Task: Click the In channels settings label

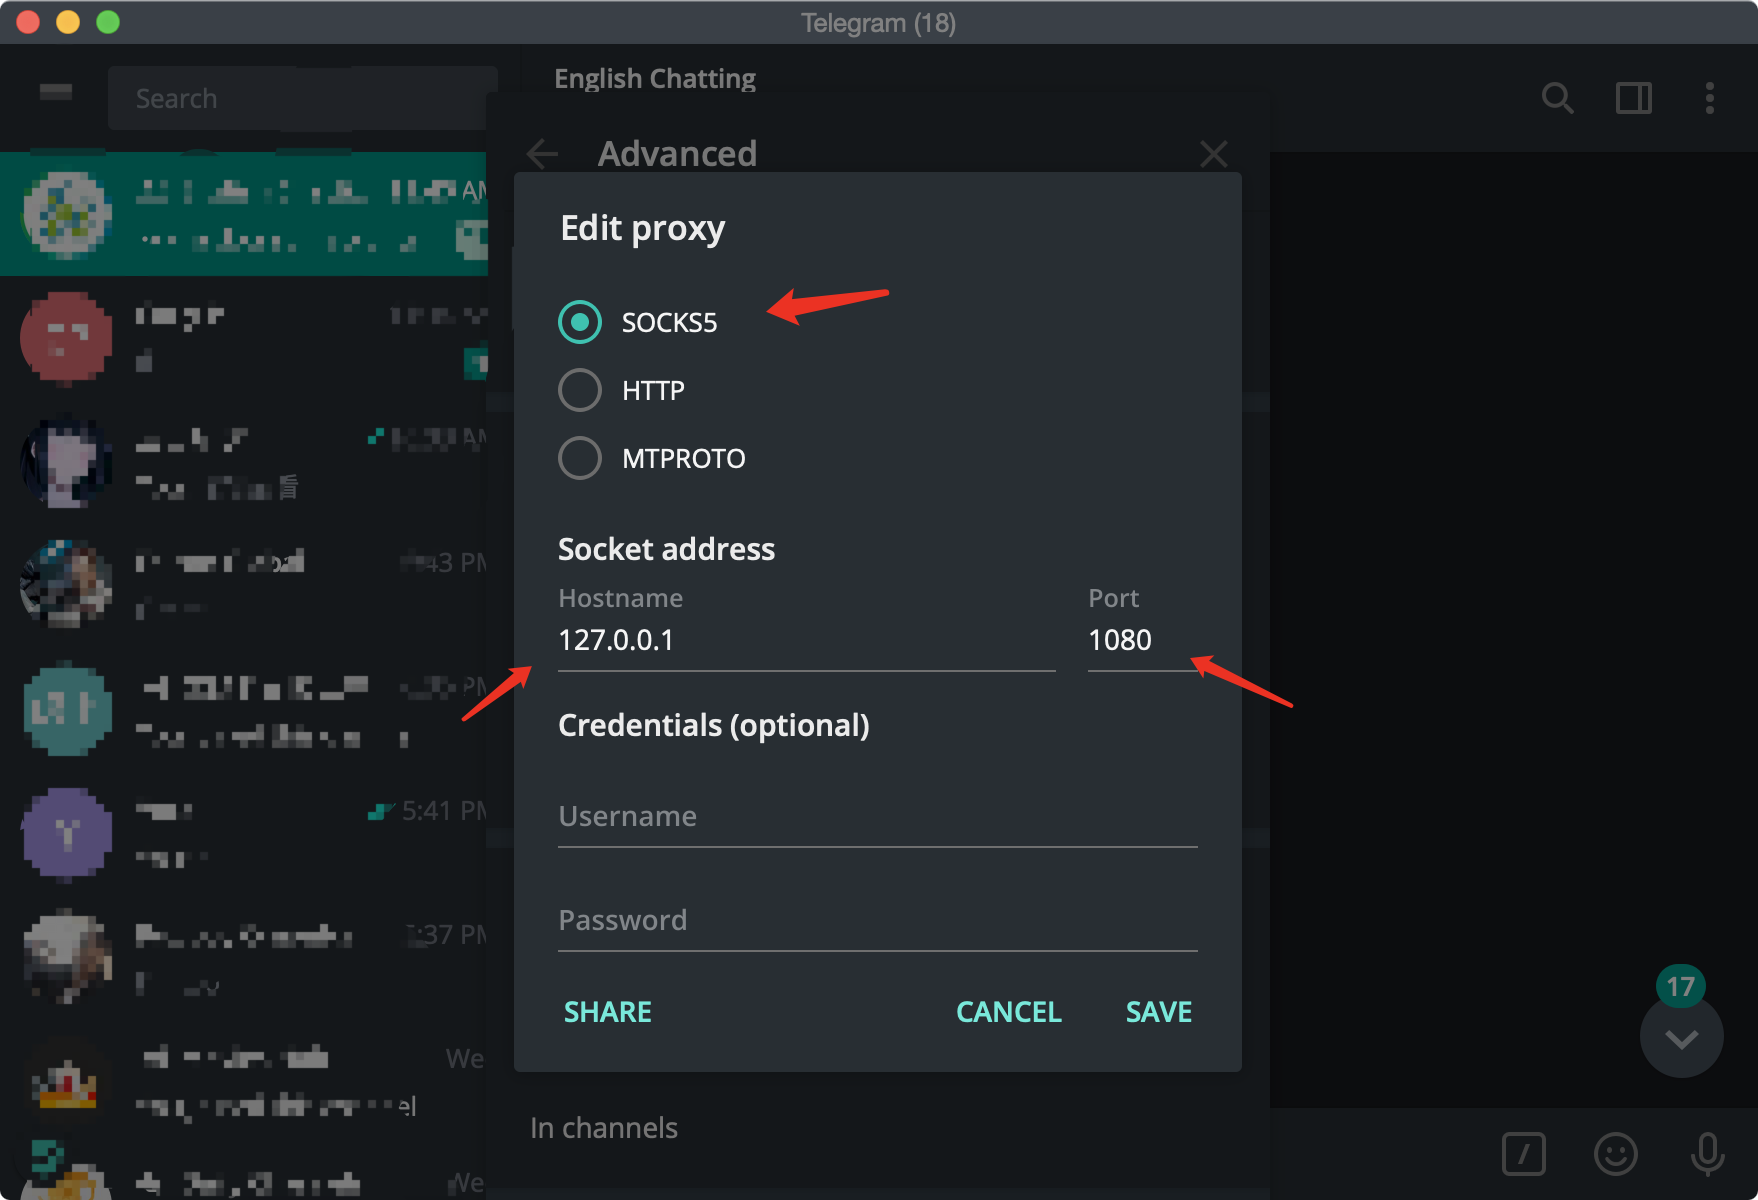Action: click(x=604, y=1128)
